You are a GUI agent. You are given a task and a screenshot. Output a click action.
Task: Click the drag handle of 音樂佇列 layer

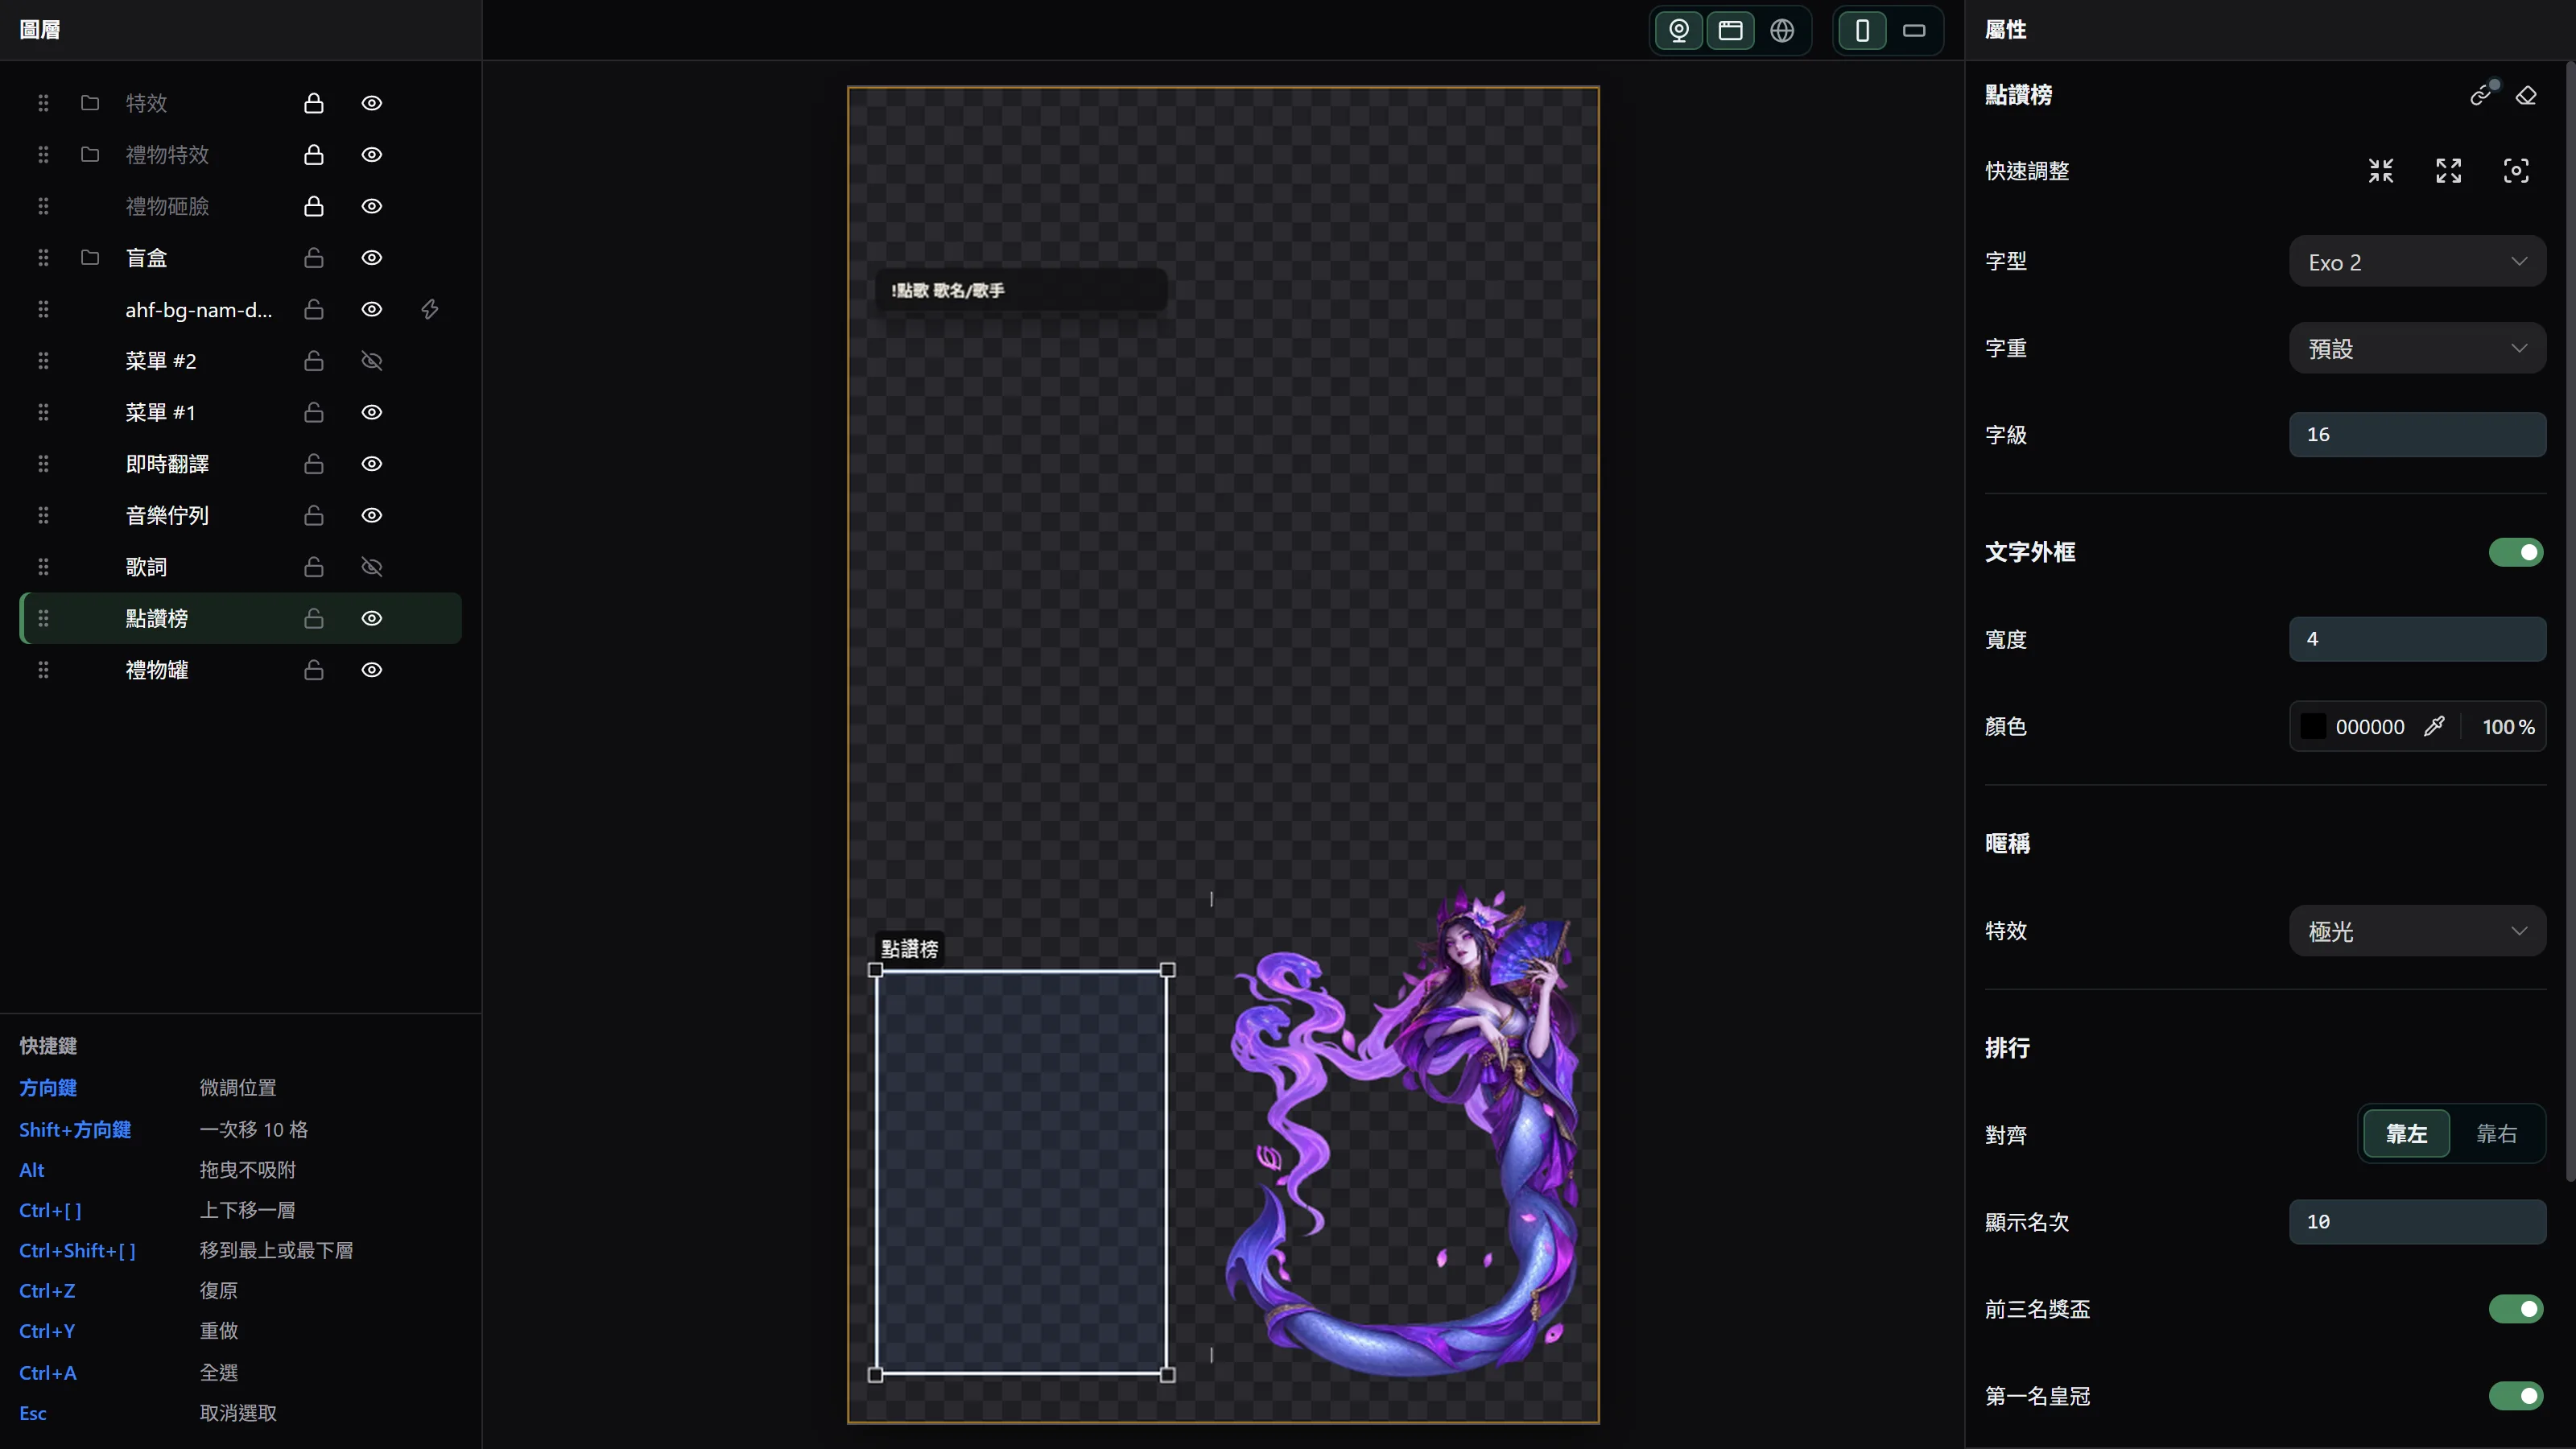[x=43, y=515]
